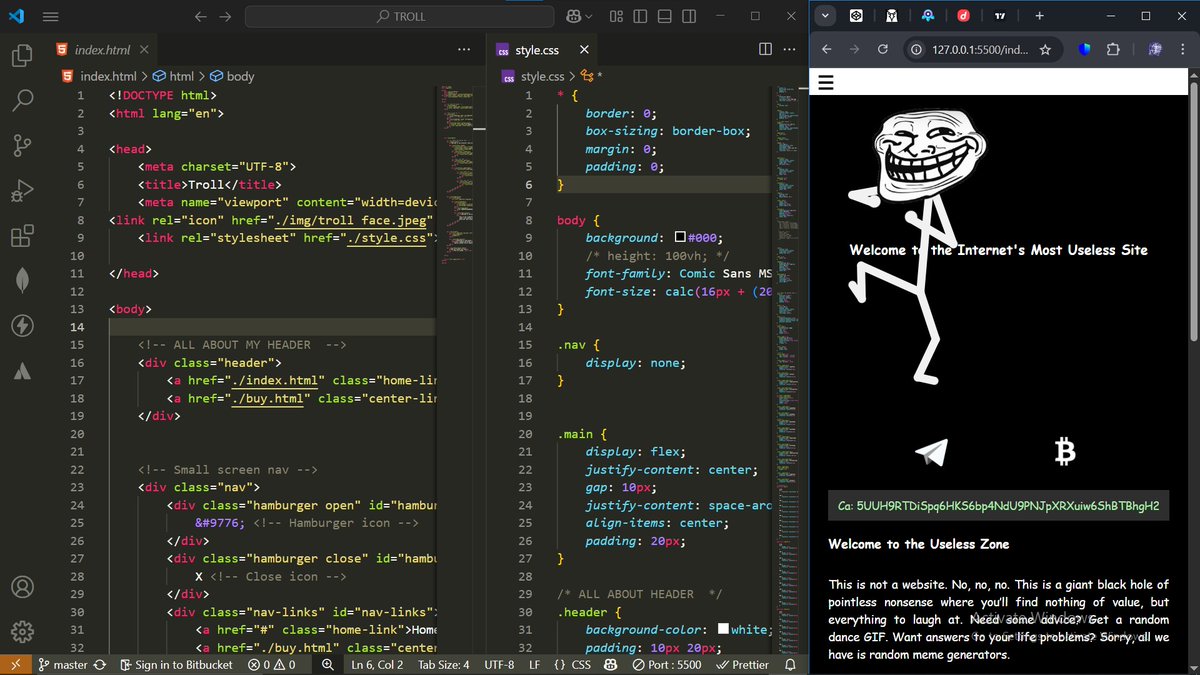This screenshot has height=675, width=1200.
Task: Open the MongoDB leaf icon view
Action: (x=22, y=281)
